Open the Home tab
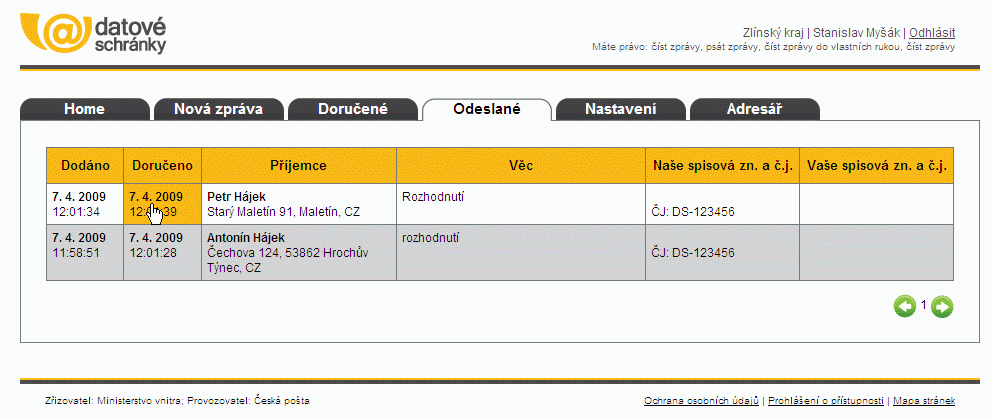The height and width of the screenshot is (419, 991). tap(85, 109)
